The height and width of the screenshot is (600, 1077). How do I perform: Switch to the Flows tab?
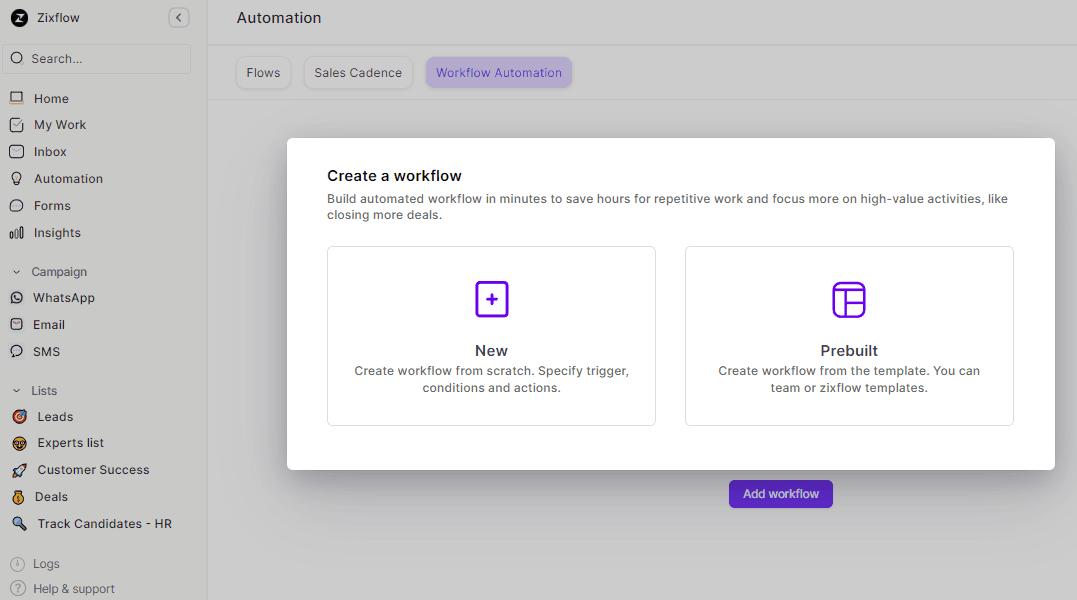coord(263,73)
